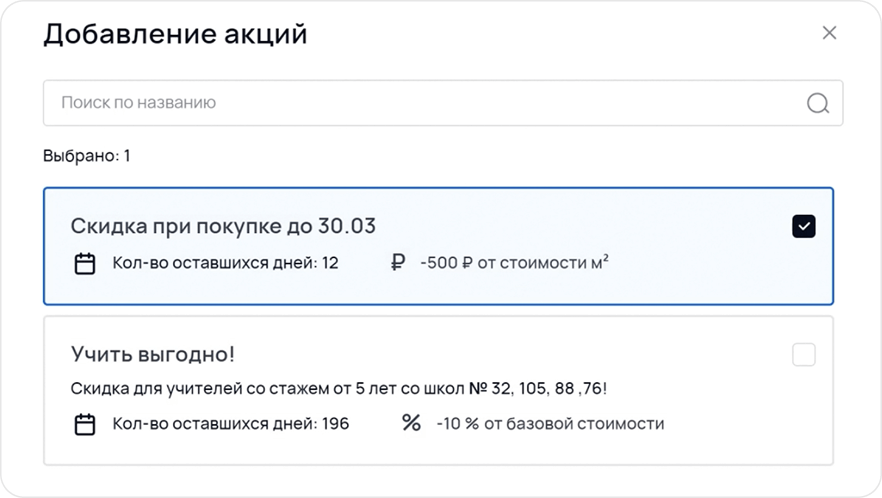Click the Кол-во оставшихся дней: 12 text
The image size is (882, 498).
click(x=225, y=264)
